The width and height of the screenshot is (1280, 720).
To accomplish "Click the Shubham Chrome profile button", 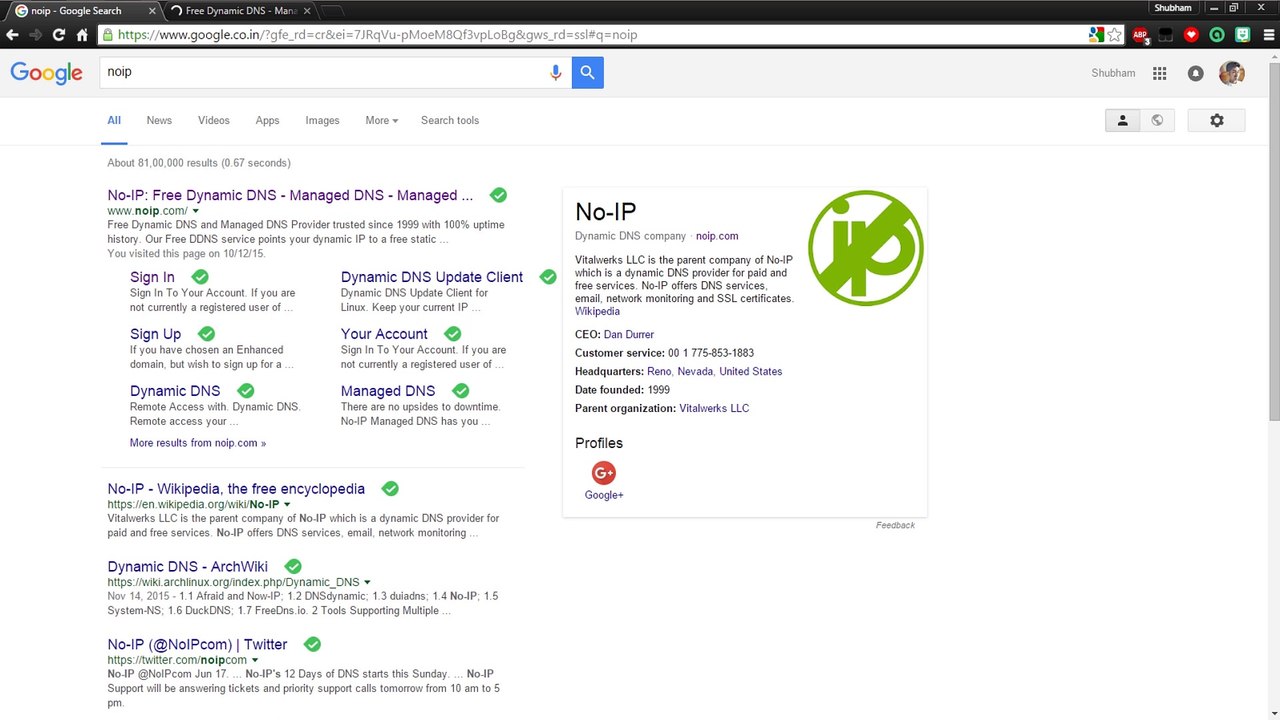I will [x=1173, y=8].
